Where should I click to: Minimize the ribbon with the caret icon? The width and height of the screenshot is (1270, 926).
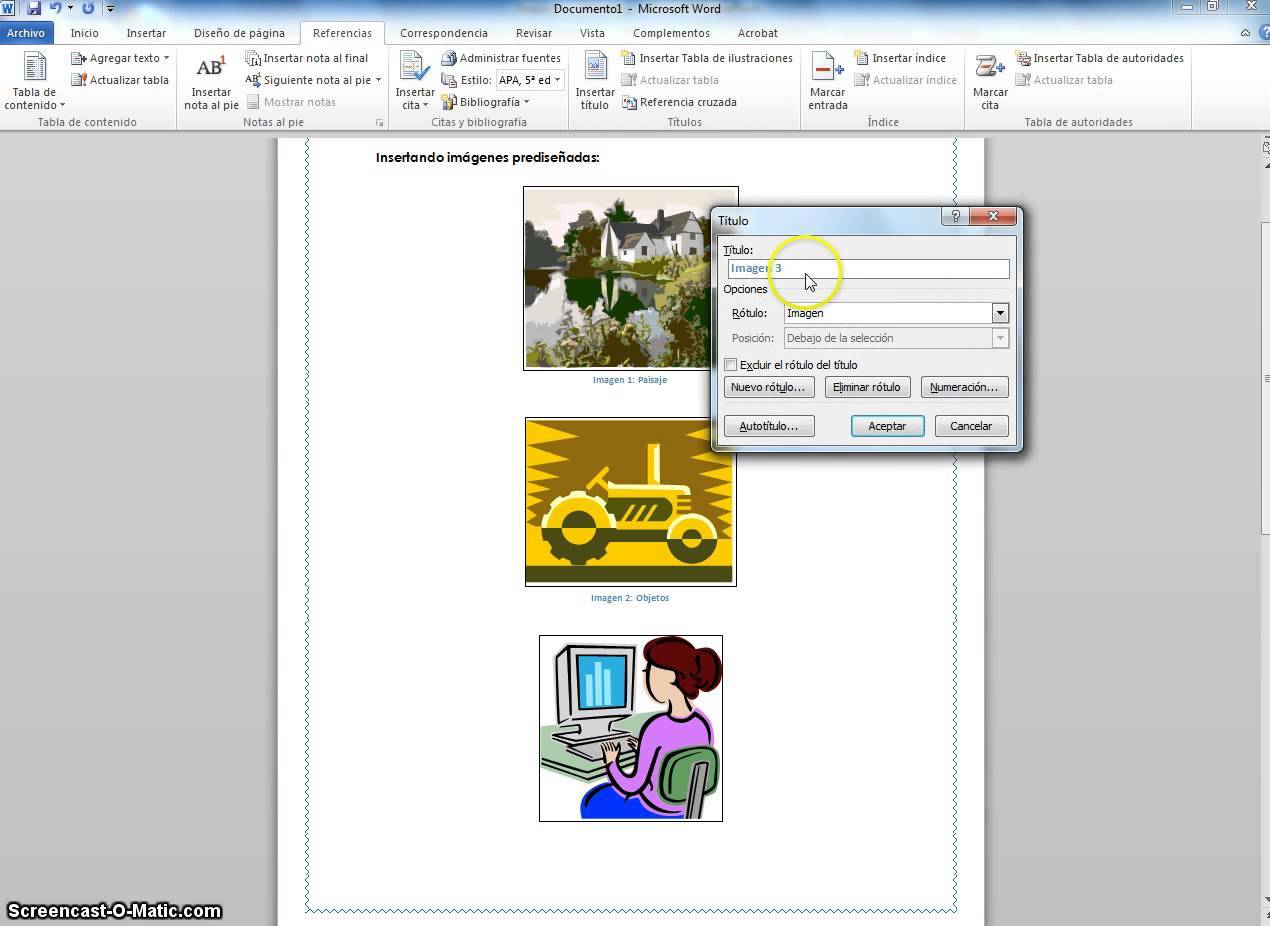coord(1245,32)
